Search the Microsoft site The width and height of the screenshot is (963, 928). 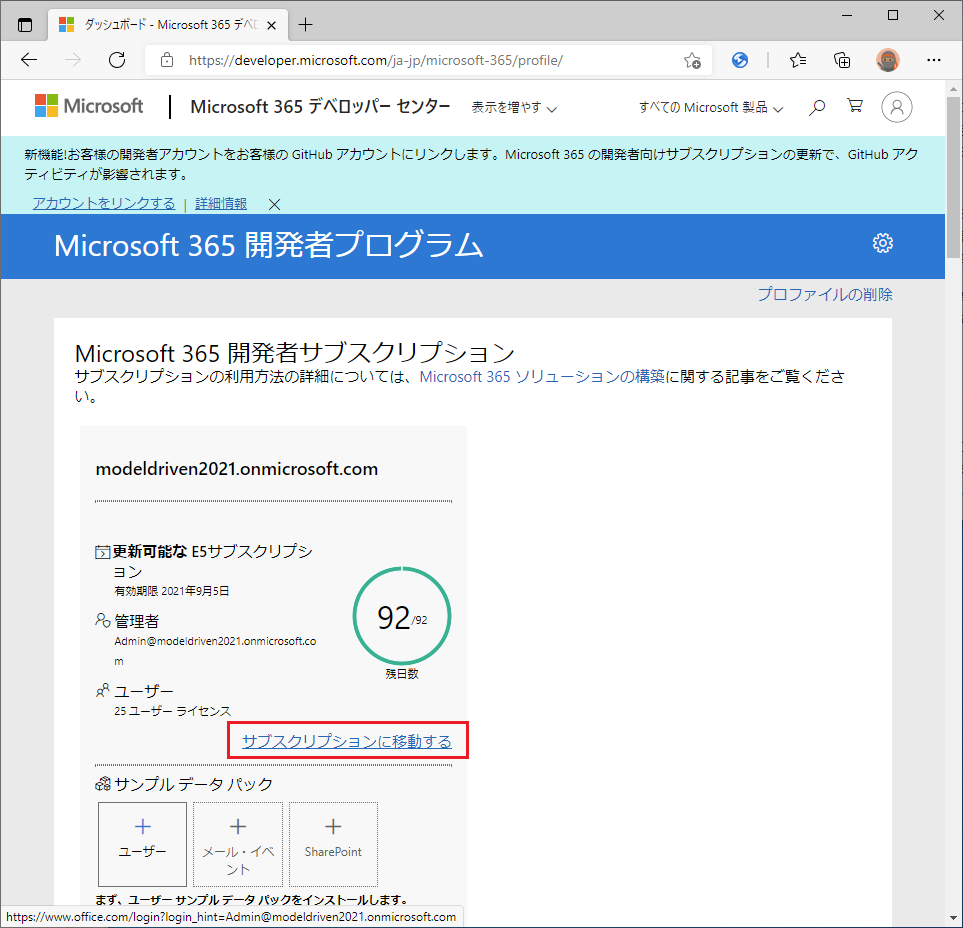[x=817, y=107]
